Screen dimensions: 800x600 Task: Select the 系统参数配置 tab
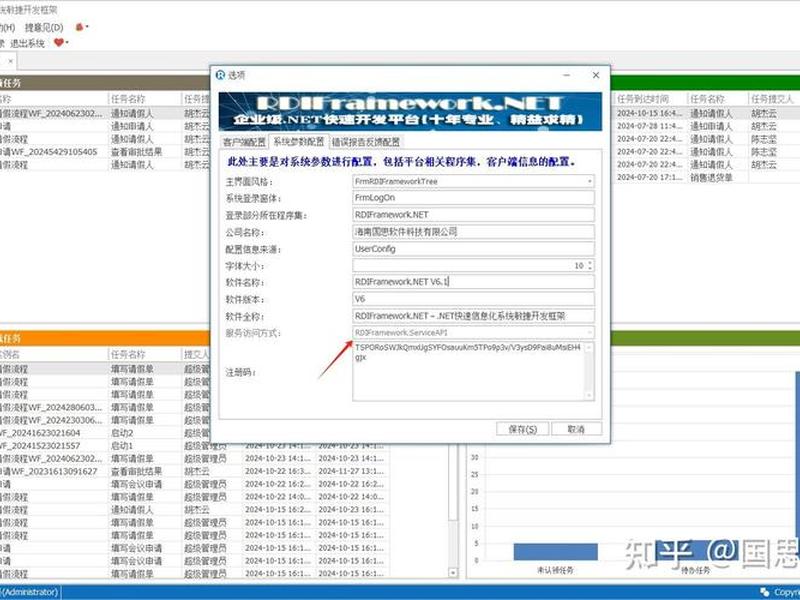[x=298, y=141]
